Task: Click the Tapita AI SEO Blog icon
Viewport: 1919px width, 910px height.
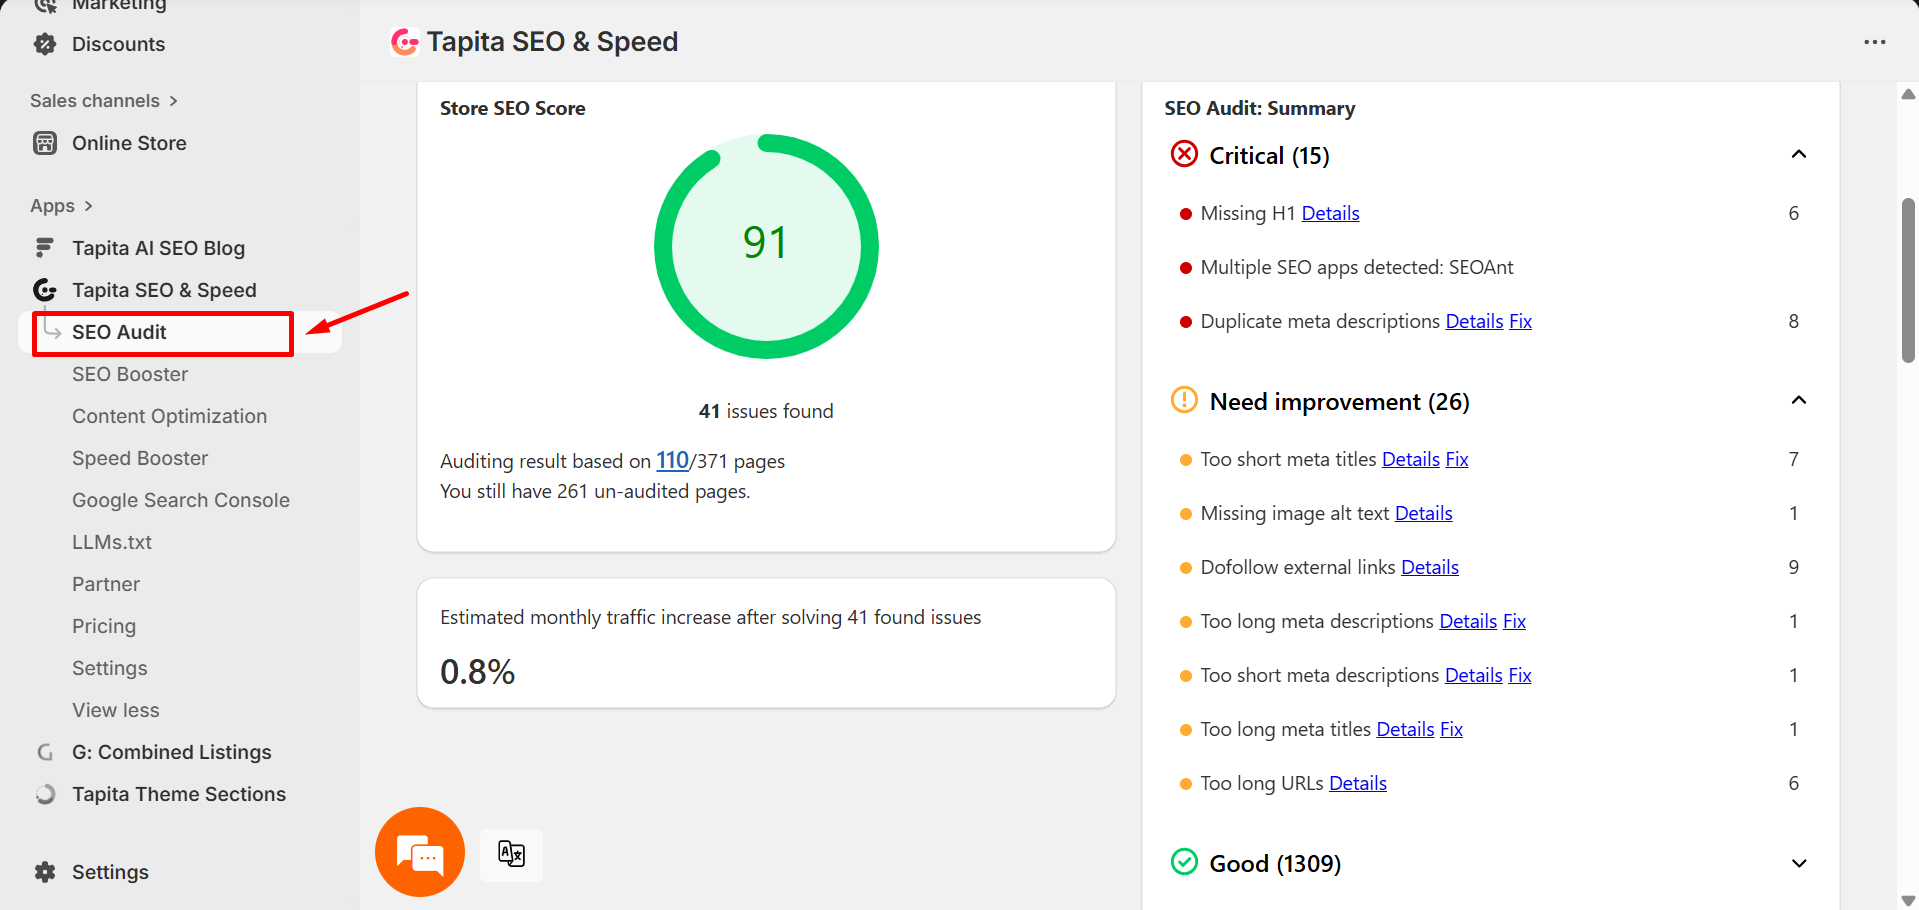Action: [x=45, y=248]
